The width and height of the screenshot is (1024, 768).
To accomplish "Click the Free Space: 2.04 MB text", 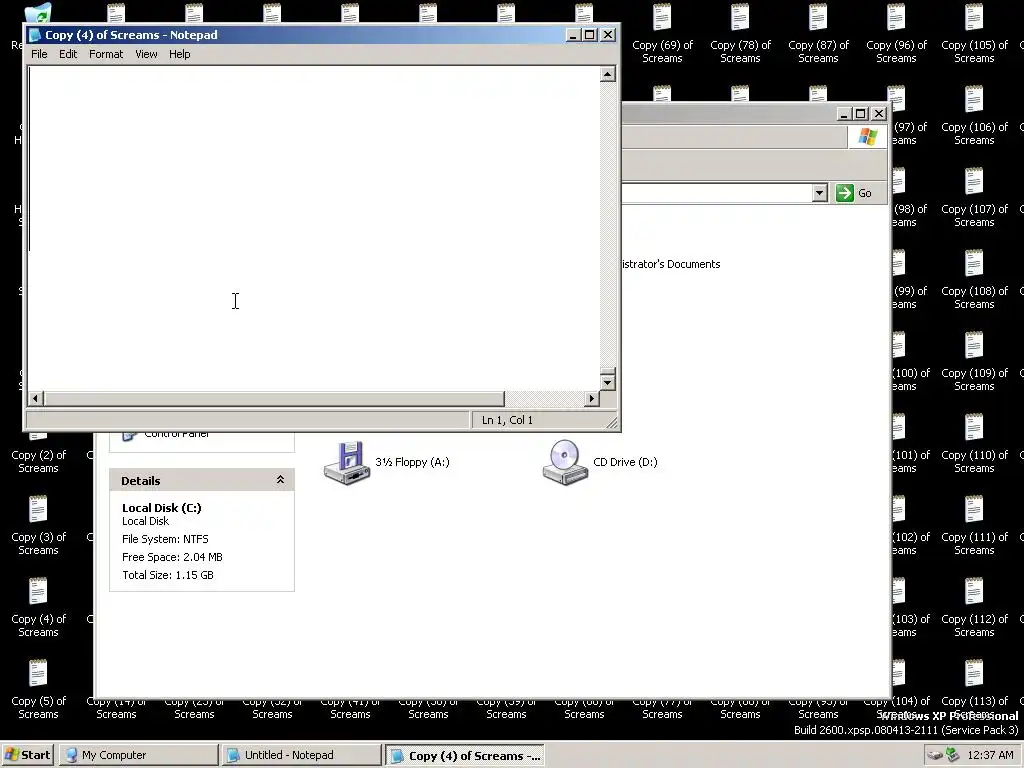I will click(x=172, y=557).
